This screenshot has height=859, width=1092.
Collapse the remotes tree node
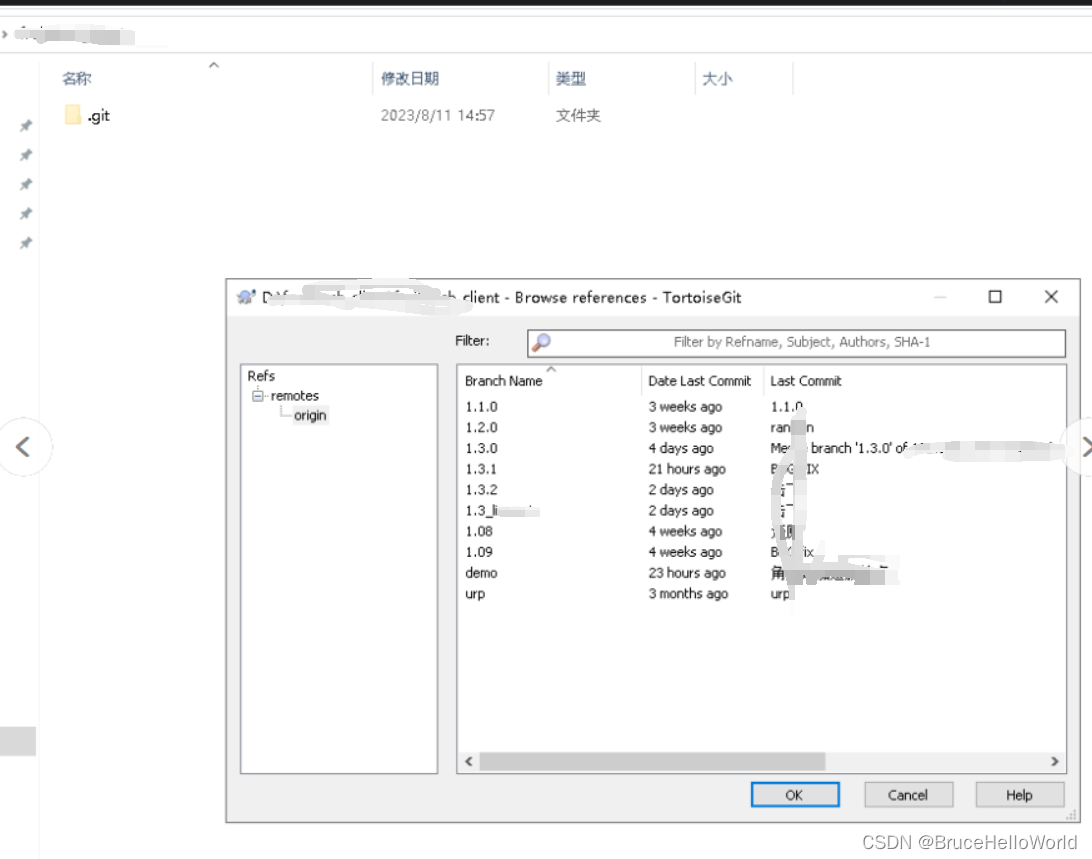(x=257, y=395)
